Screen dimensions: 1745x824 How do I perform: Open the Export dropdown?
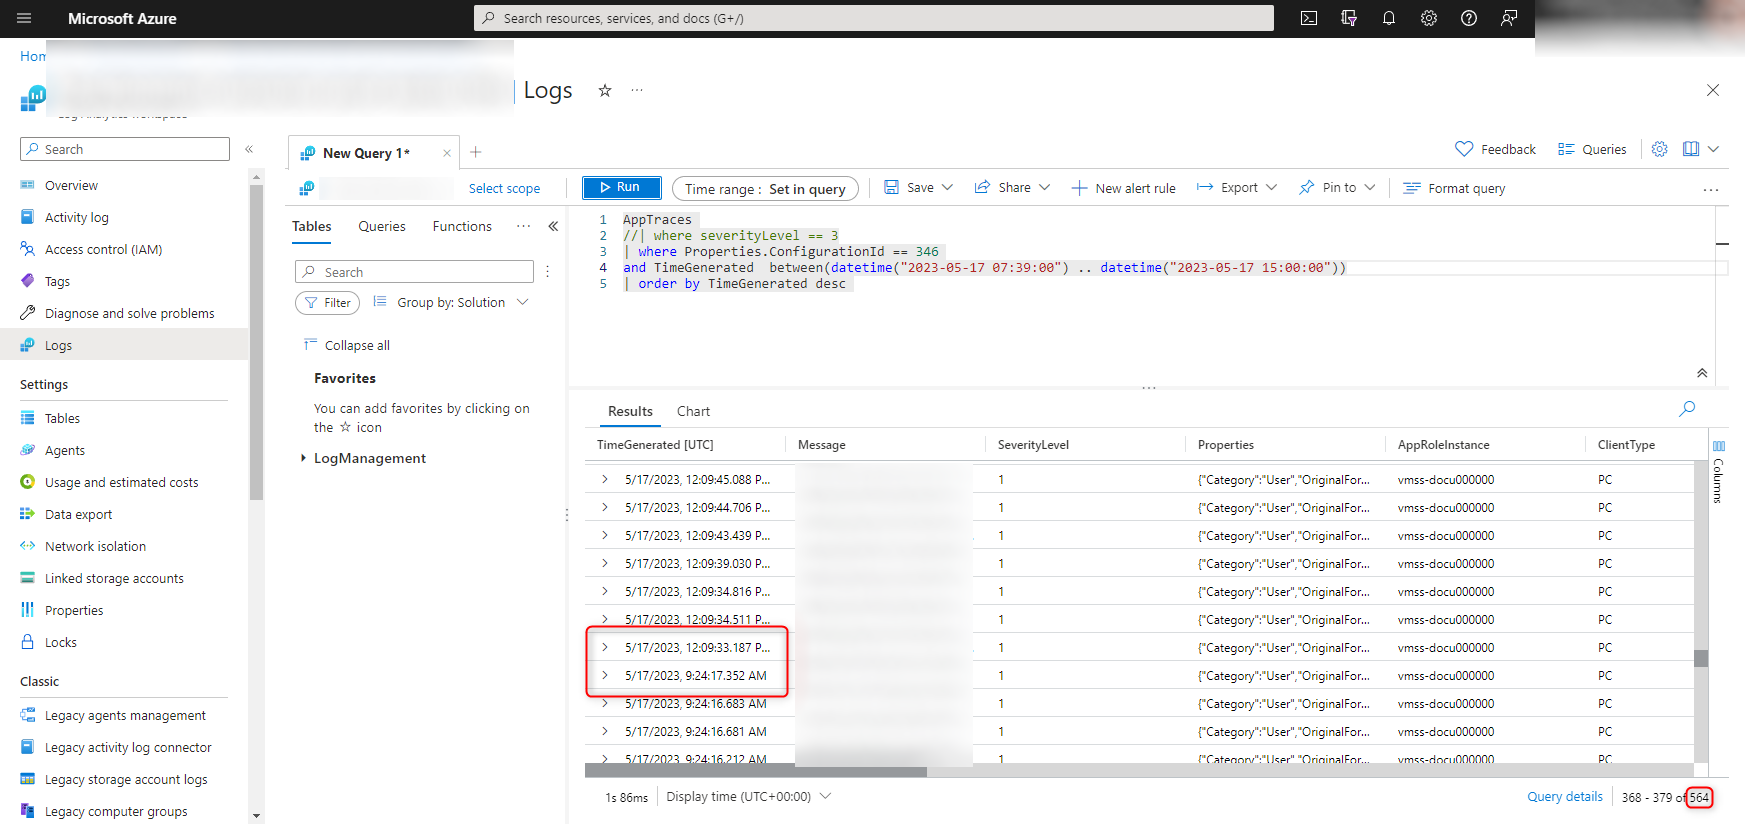coord(1237,187)
